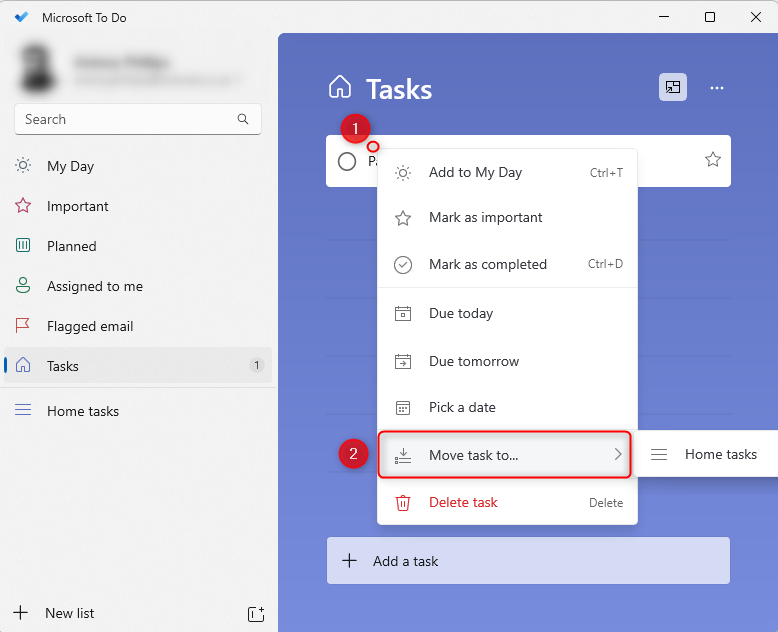Select Home tasks in the move submenu
The image size is (778, 632).
tap(720, 454)
